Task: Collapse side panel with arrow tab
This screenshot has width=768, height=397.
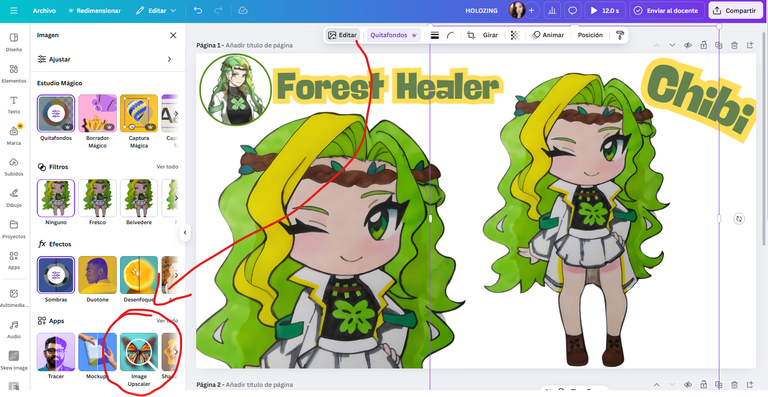Action: coord(185,233)
